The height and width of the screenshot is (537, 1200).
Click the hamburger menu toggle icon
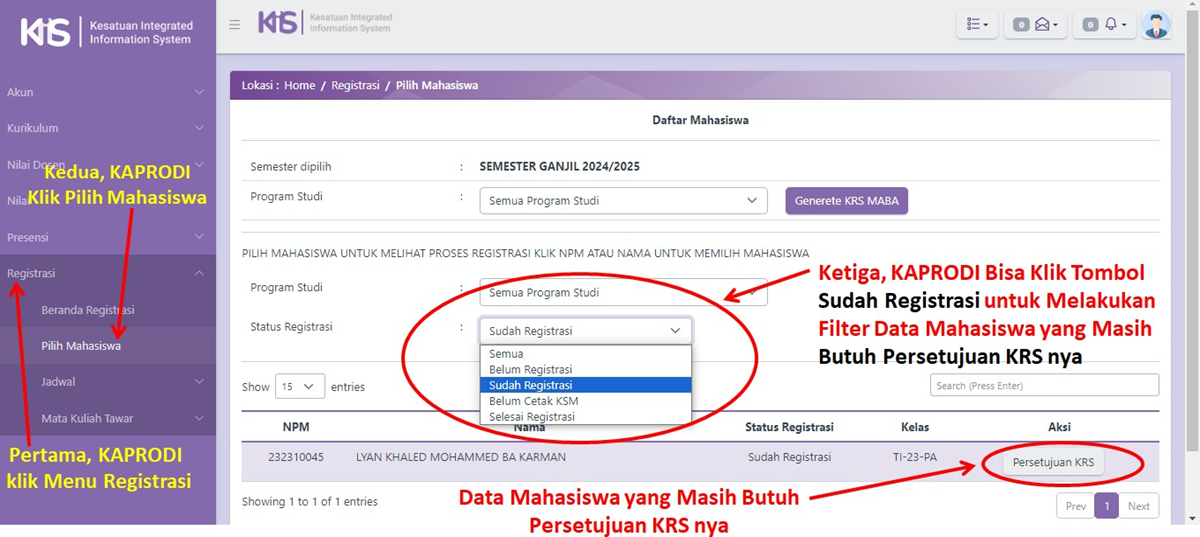(234, 25)
